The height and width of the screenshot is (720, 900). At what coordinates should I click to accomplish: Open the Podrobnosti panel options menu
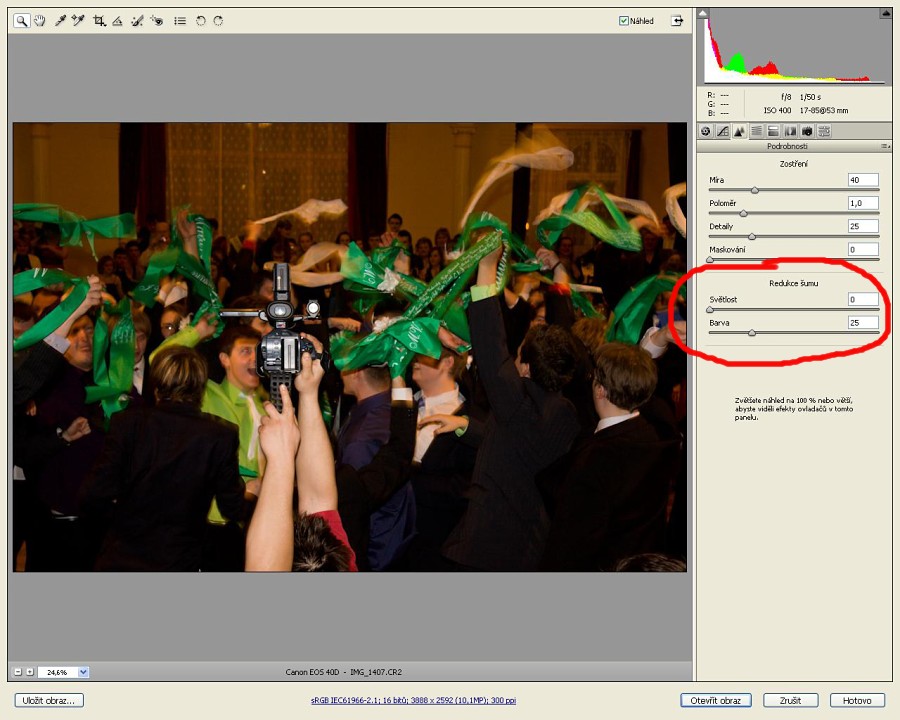point(885,146)
